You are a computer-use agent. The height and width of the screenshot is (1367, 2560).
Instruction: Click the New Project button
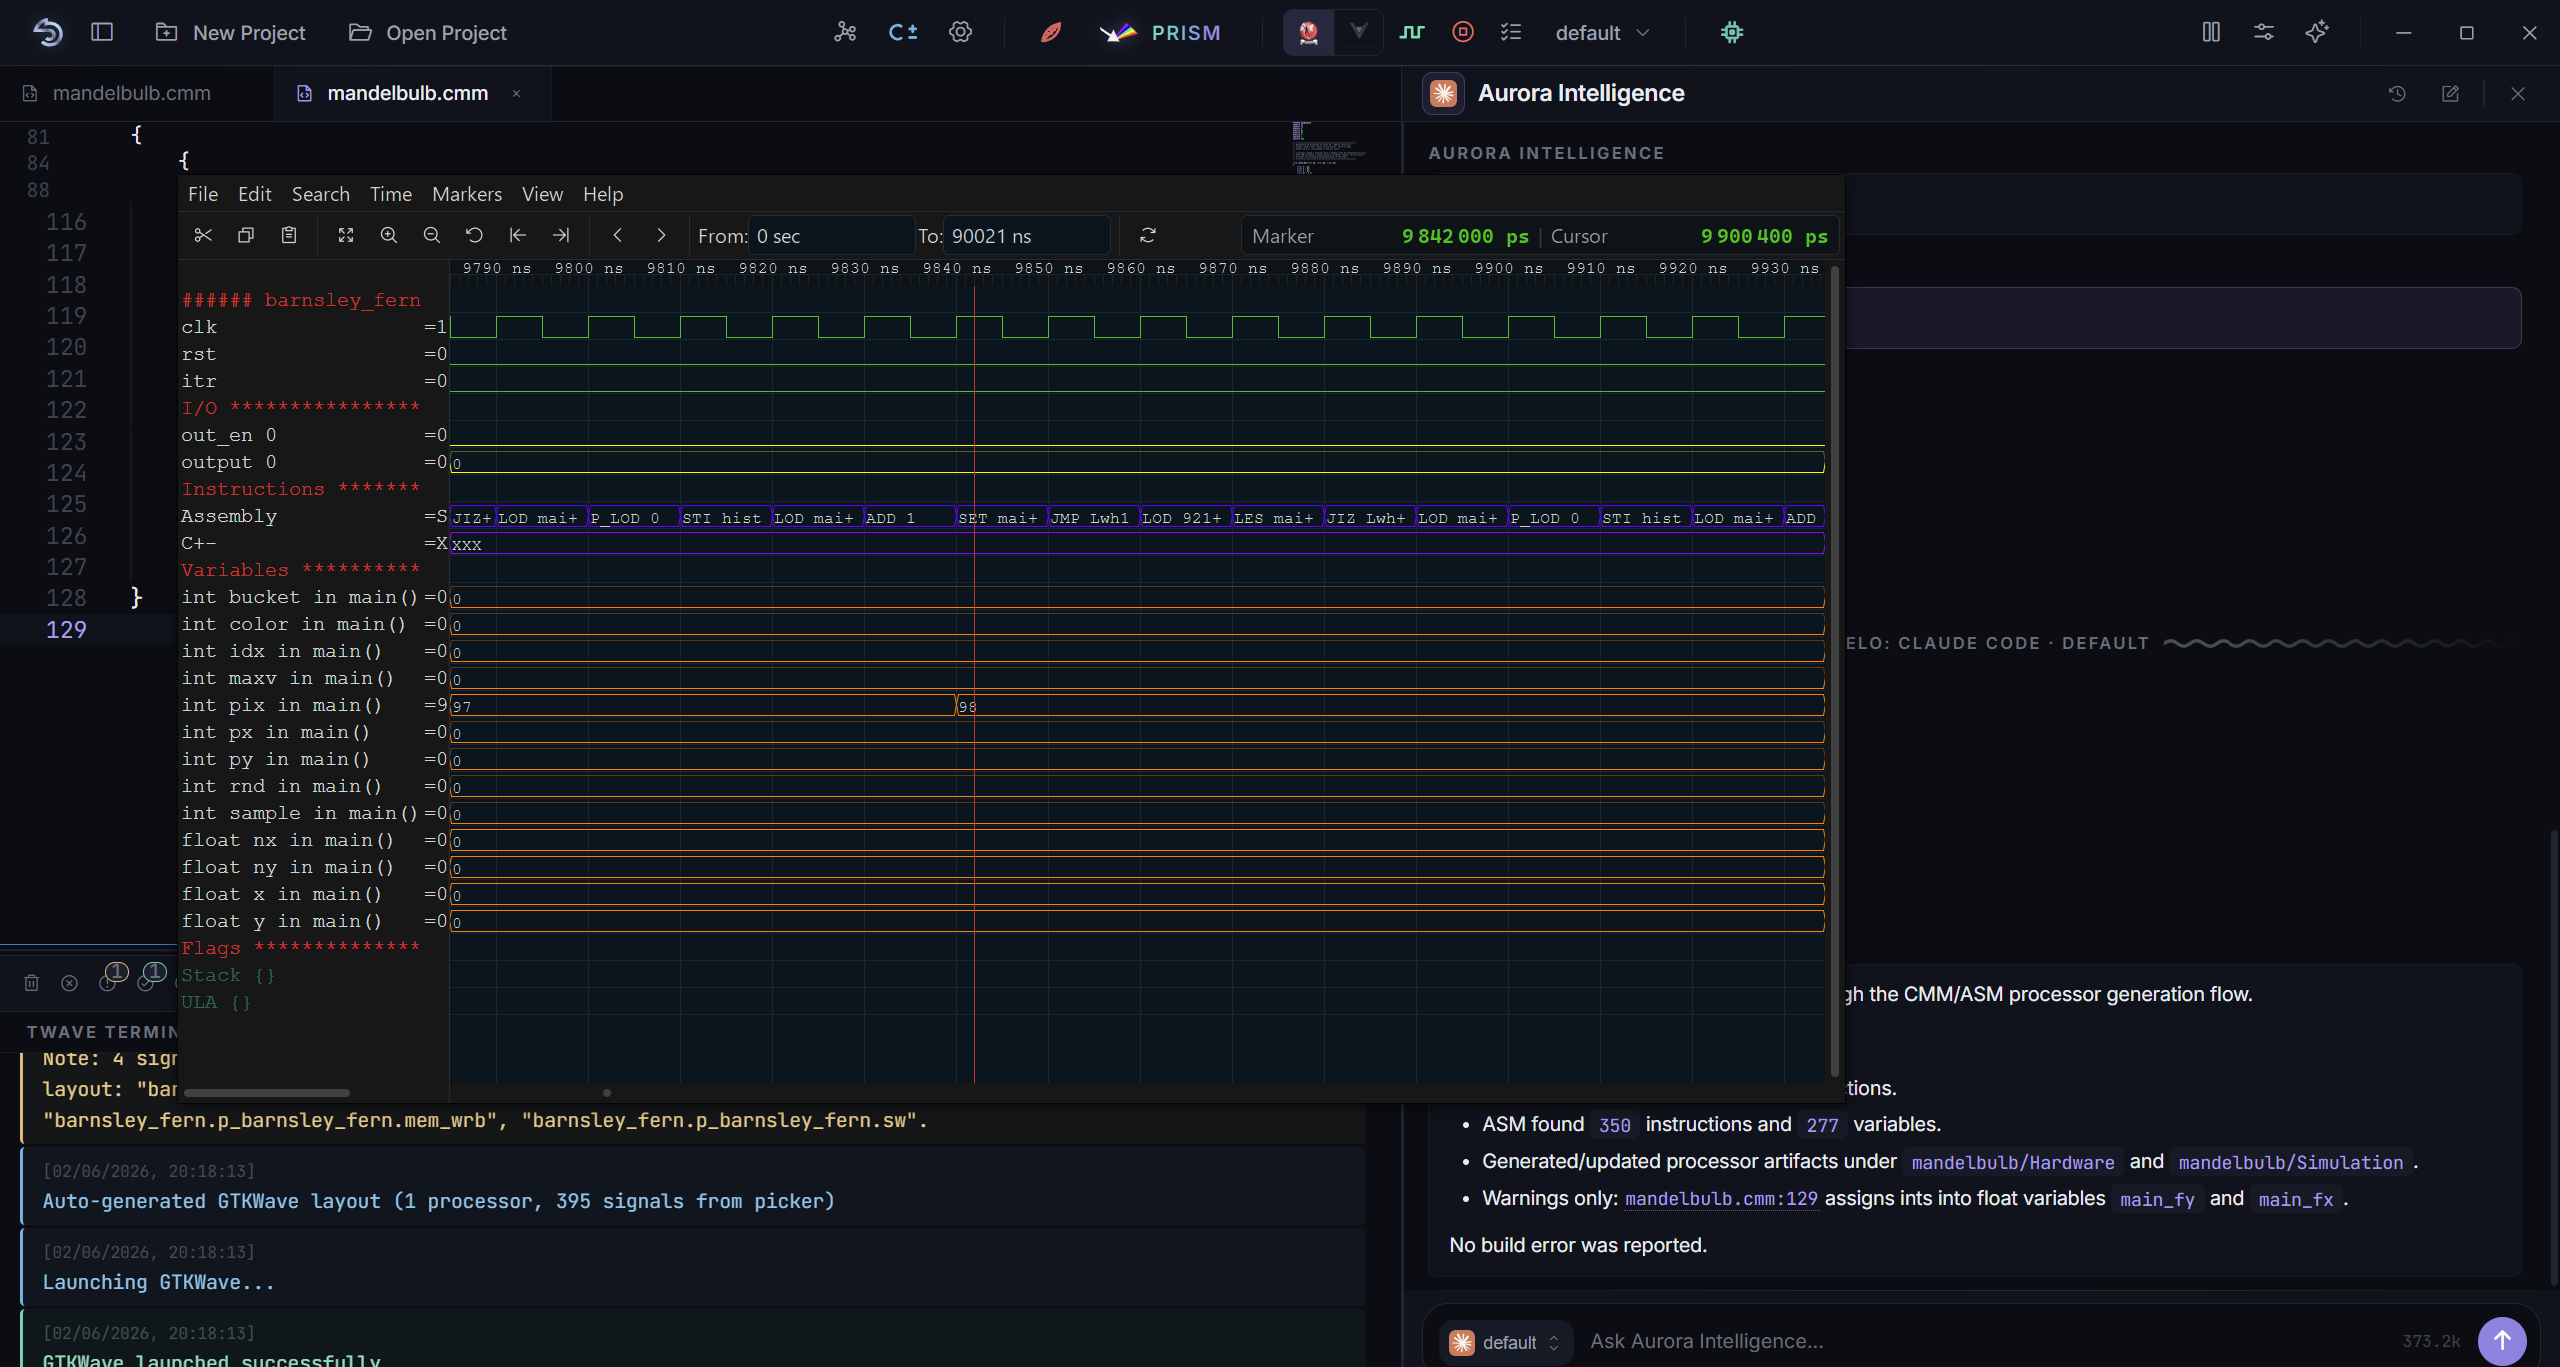point(231,33)
